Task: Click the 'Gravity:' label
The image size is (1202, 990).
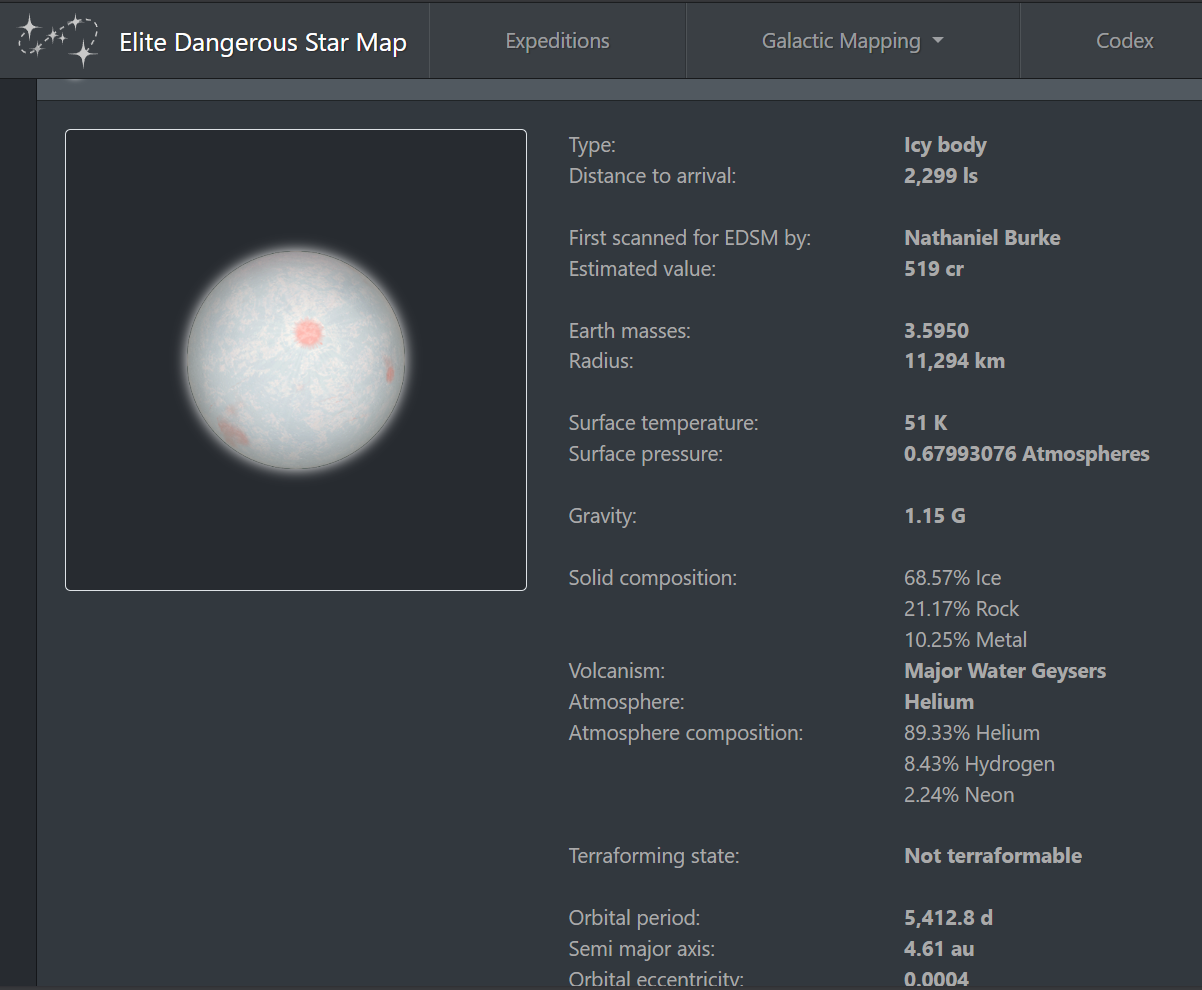Action: [x=602, y=516]
